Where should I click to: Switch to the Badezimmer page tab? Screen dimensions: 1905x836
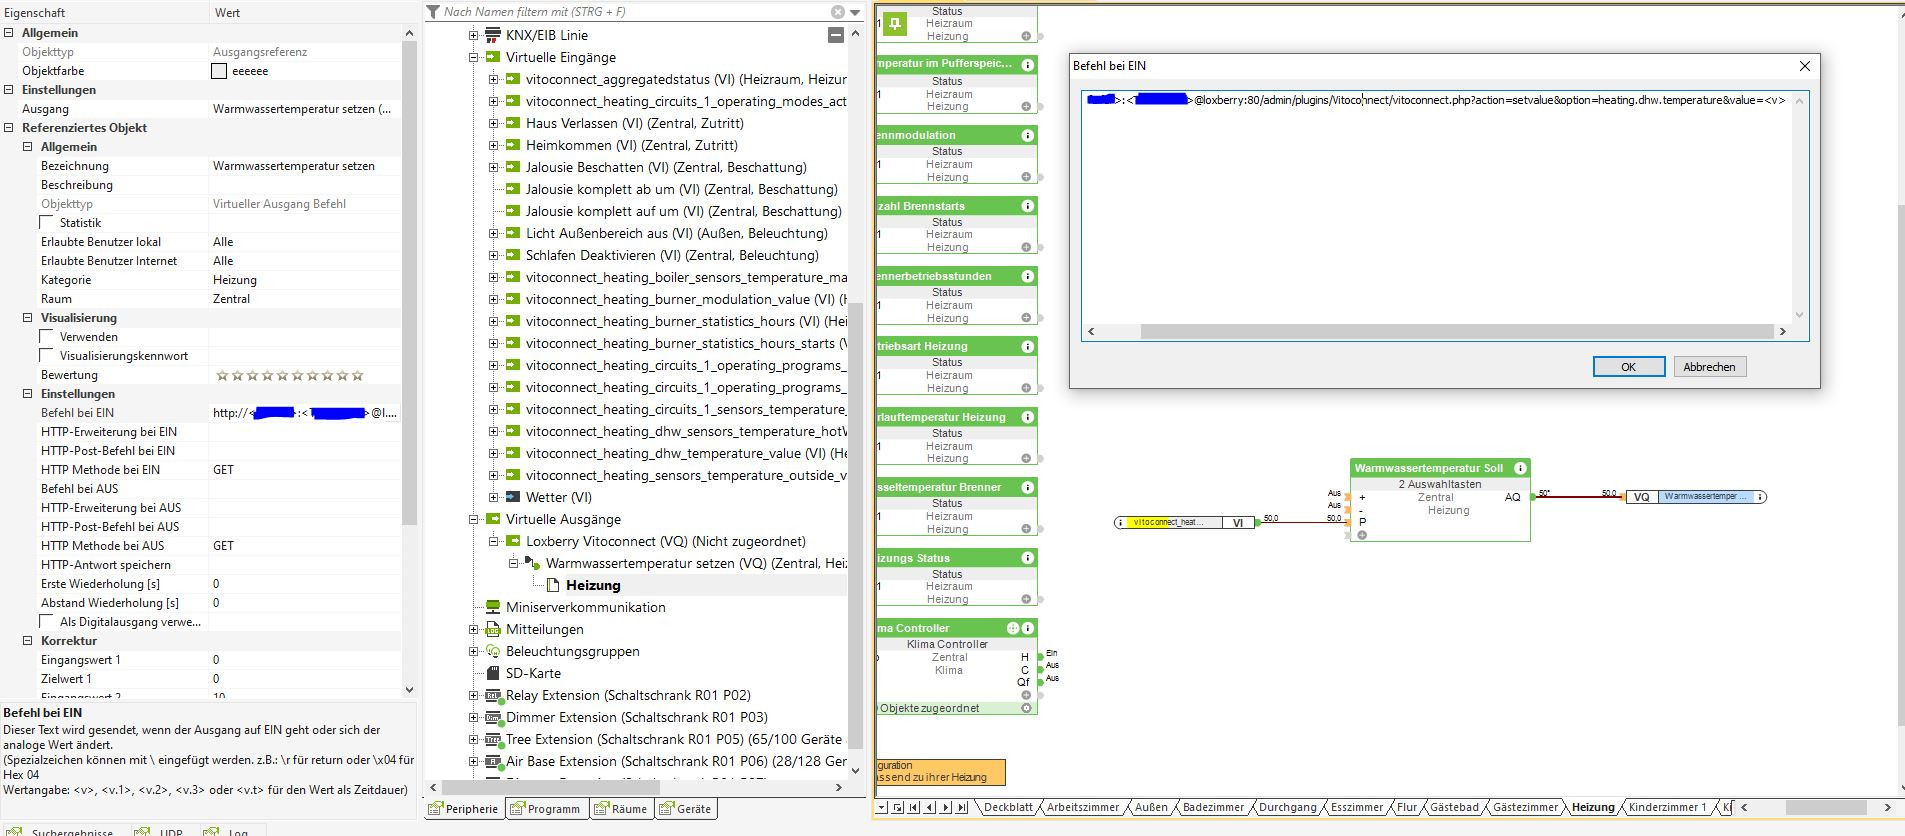point(1213,807)
